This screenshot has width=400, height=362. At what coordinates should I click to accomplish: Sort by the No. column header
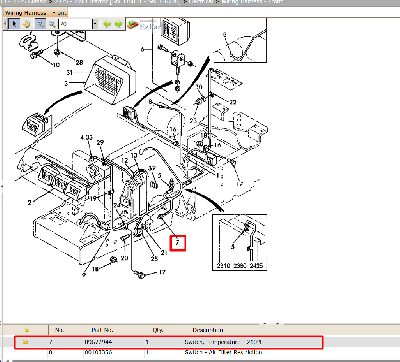click(60, 330)
